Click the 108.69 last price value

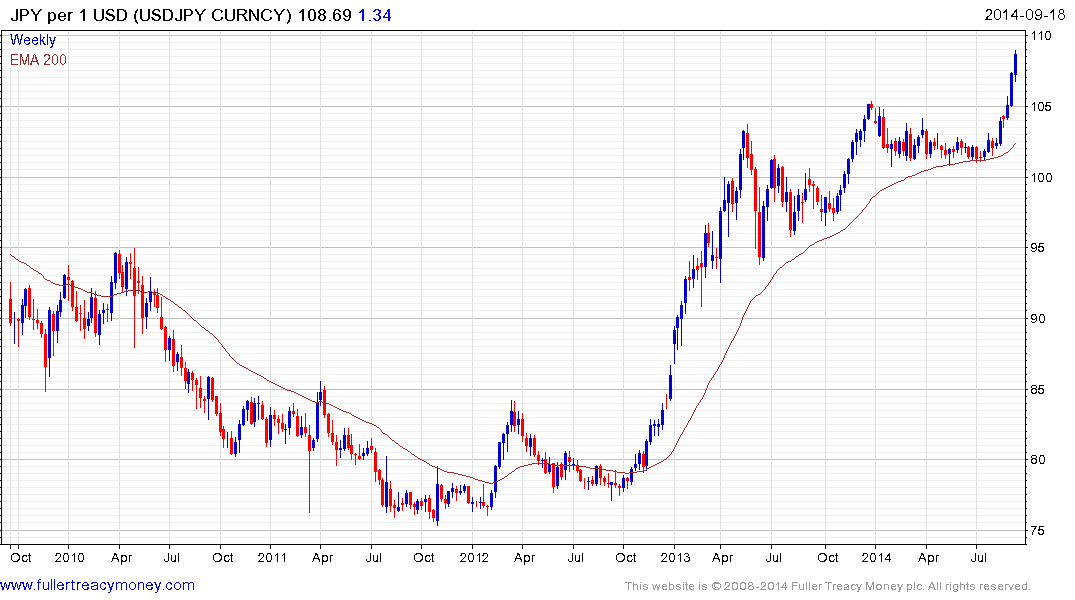tap(324, 15)
